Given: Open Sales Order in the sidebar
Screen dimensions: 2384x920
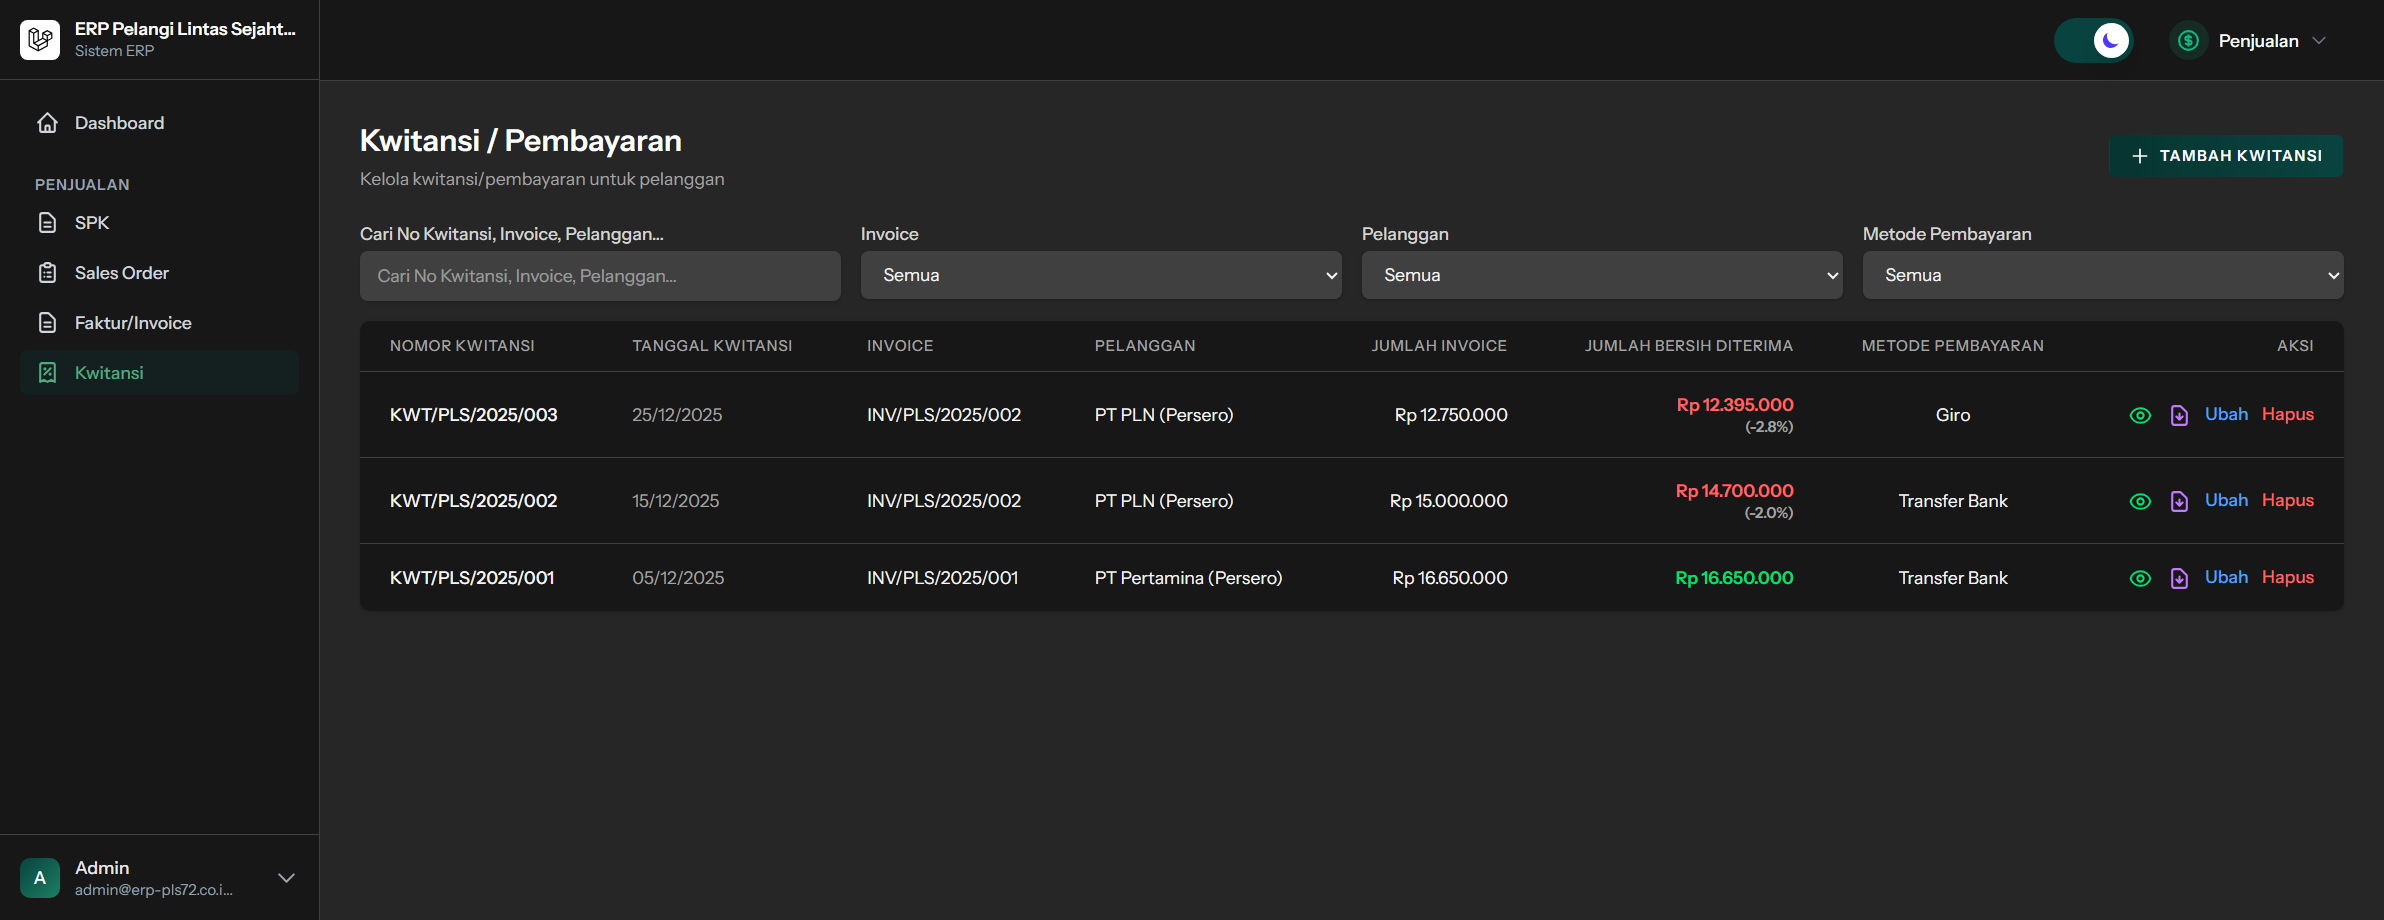Looking at the screenshot, I should [121, 273].
